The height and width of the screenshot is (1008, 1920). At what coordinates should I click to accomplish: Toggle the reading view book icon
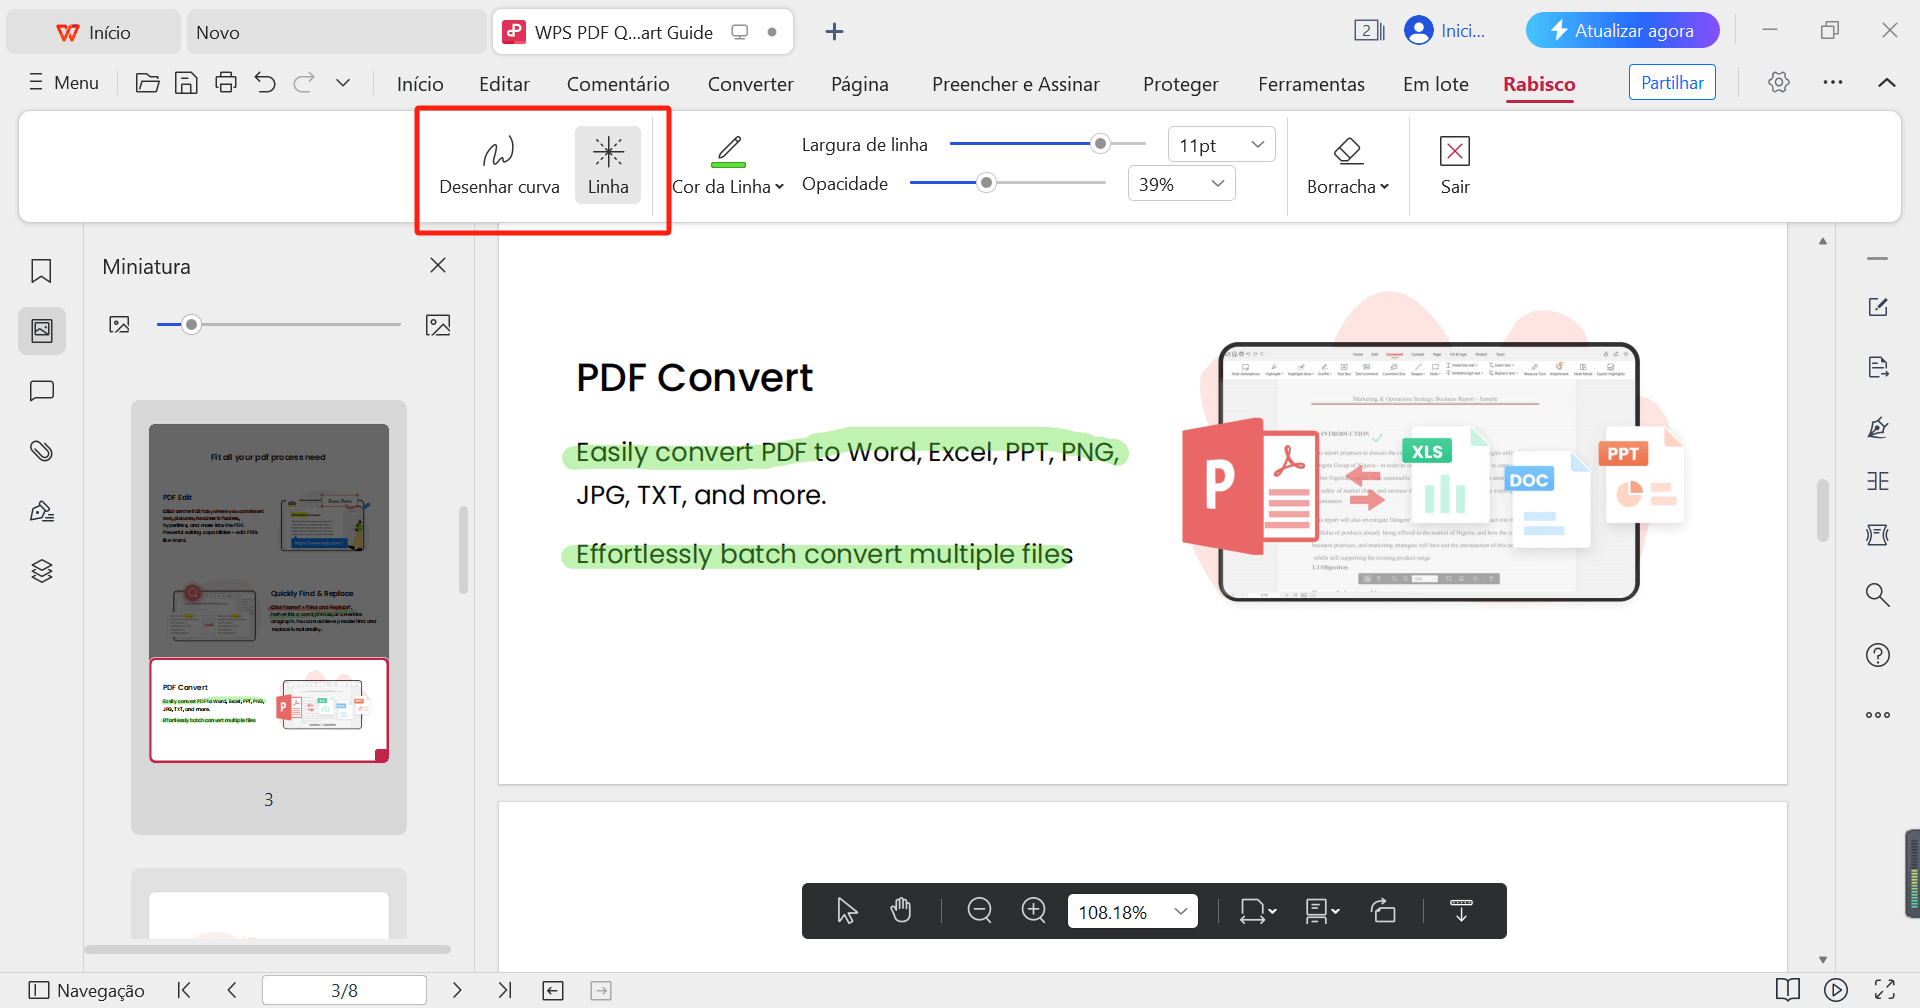click(1789, 989)
